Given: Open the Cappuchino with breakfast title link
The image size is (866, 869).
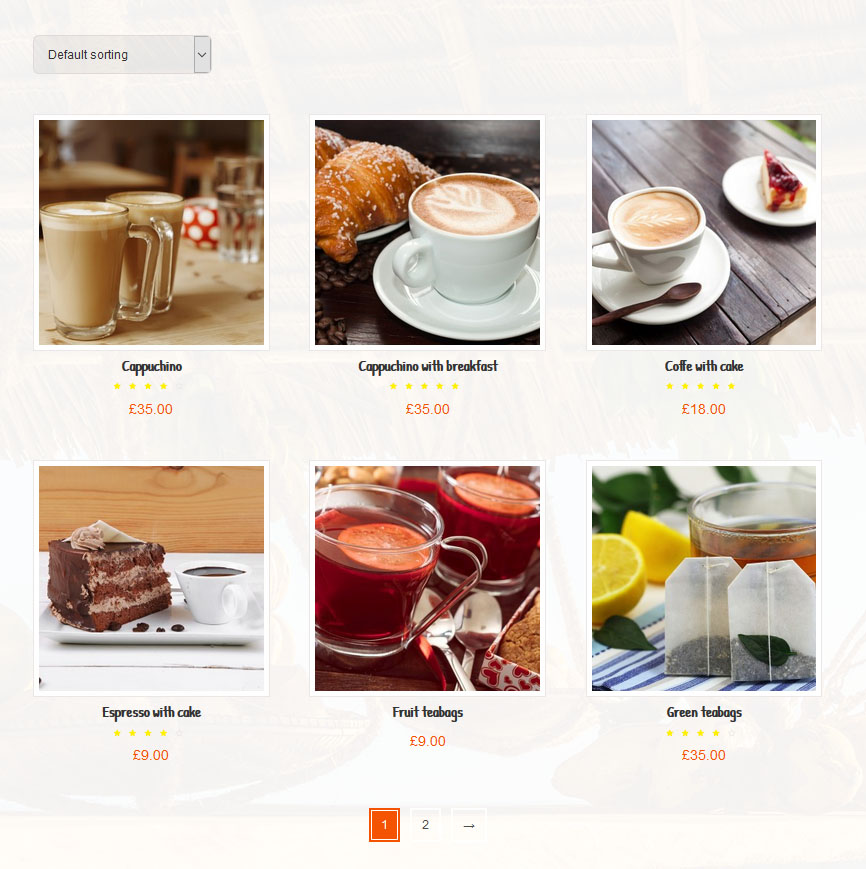Looking at the screenshot, I should [x=427, y=366].
